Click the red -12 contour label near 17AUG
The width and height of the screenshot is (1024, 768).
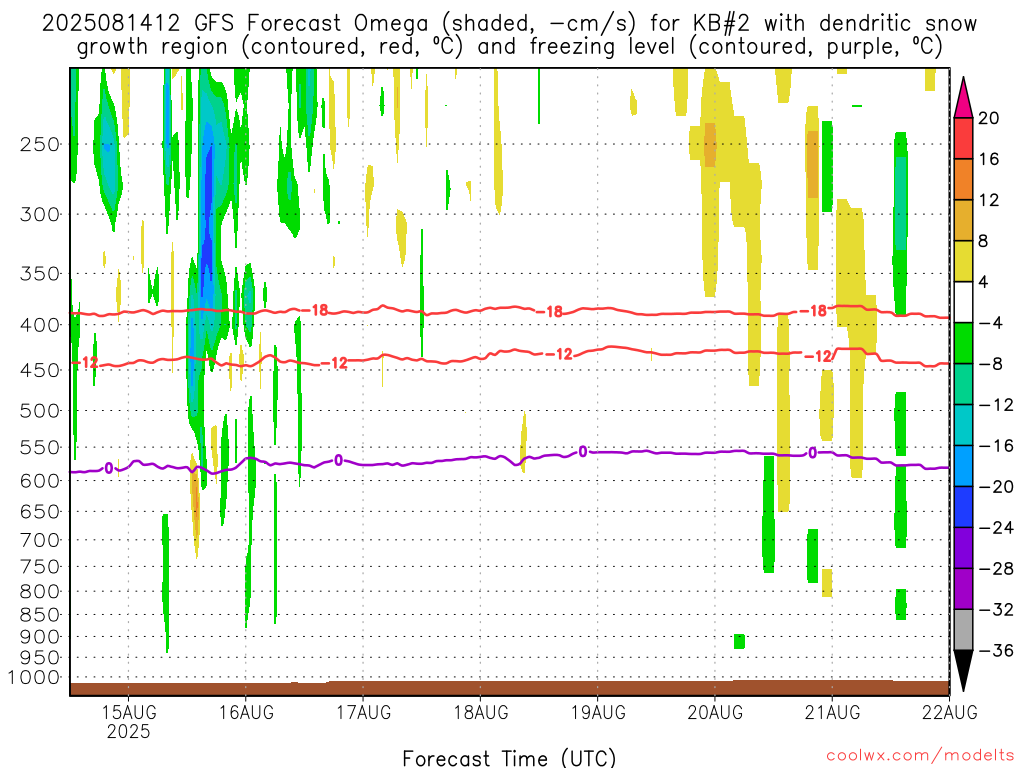click(335, 363)
